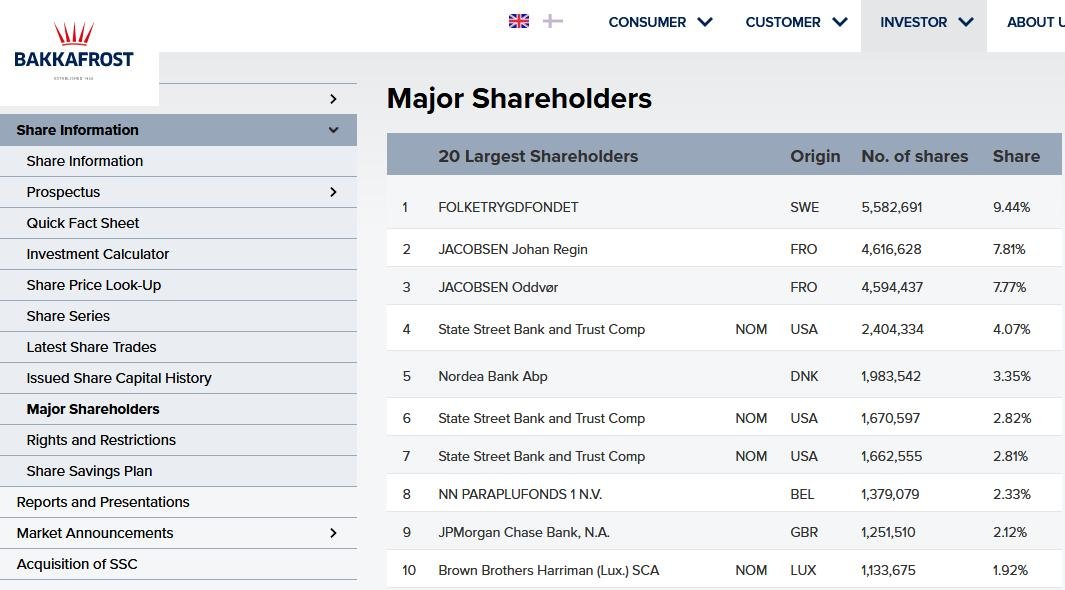Expand the Market Announcements arrow
This screenshot has height=590, width=1065.
click(334, 533)
